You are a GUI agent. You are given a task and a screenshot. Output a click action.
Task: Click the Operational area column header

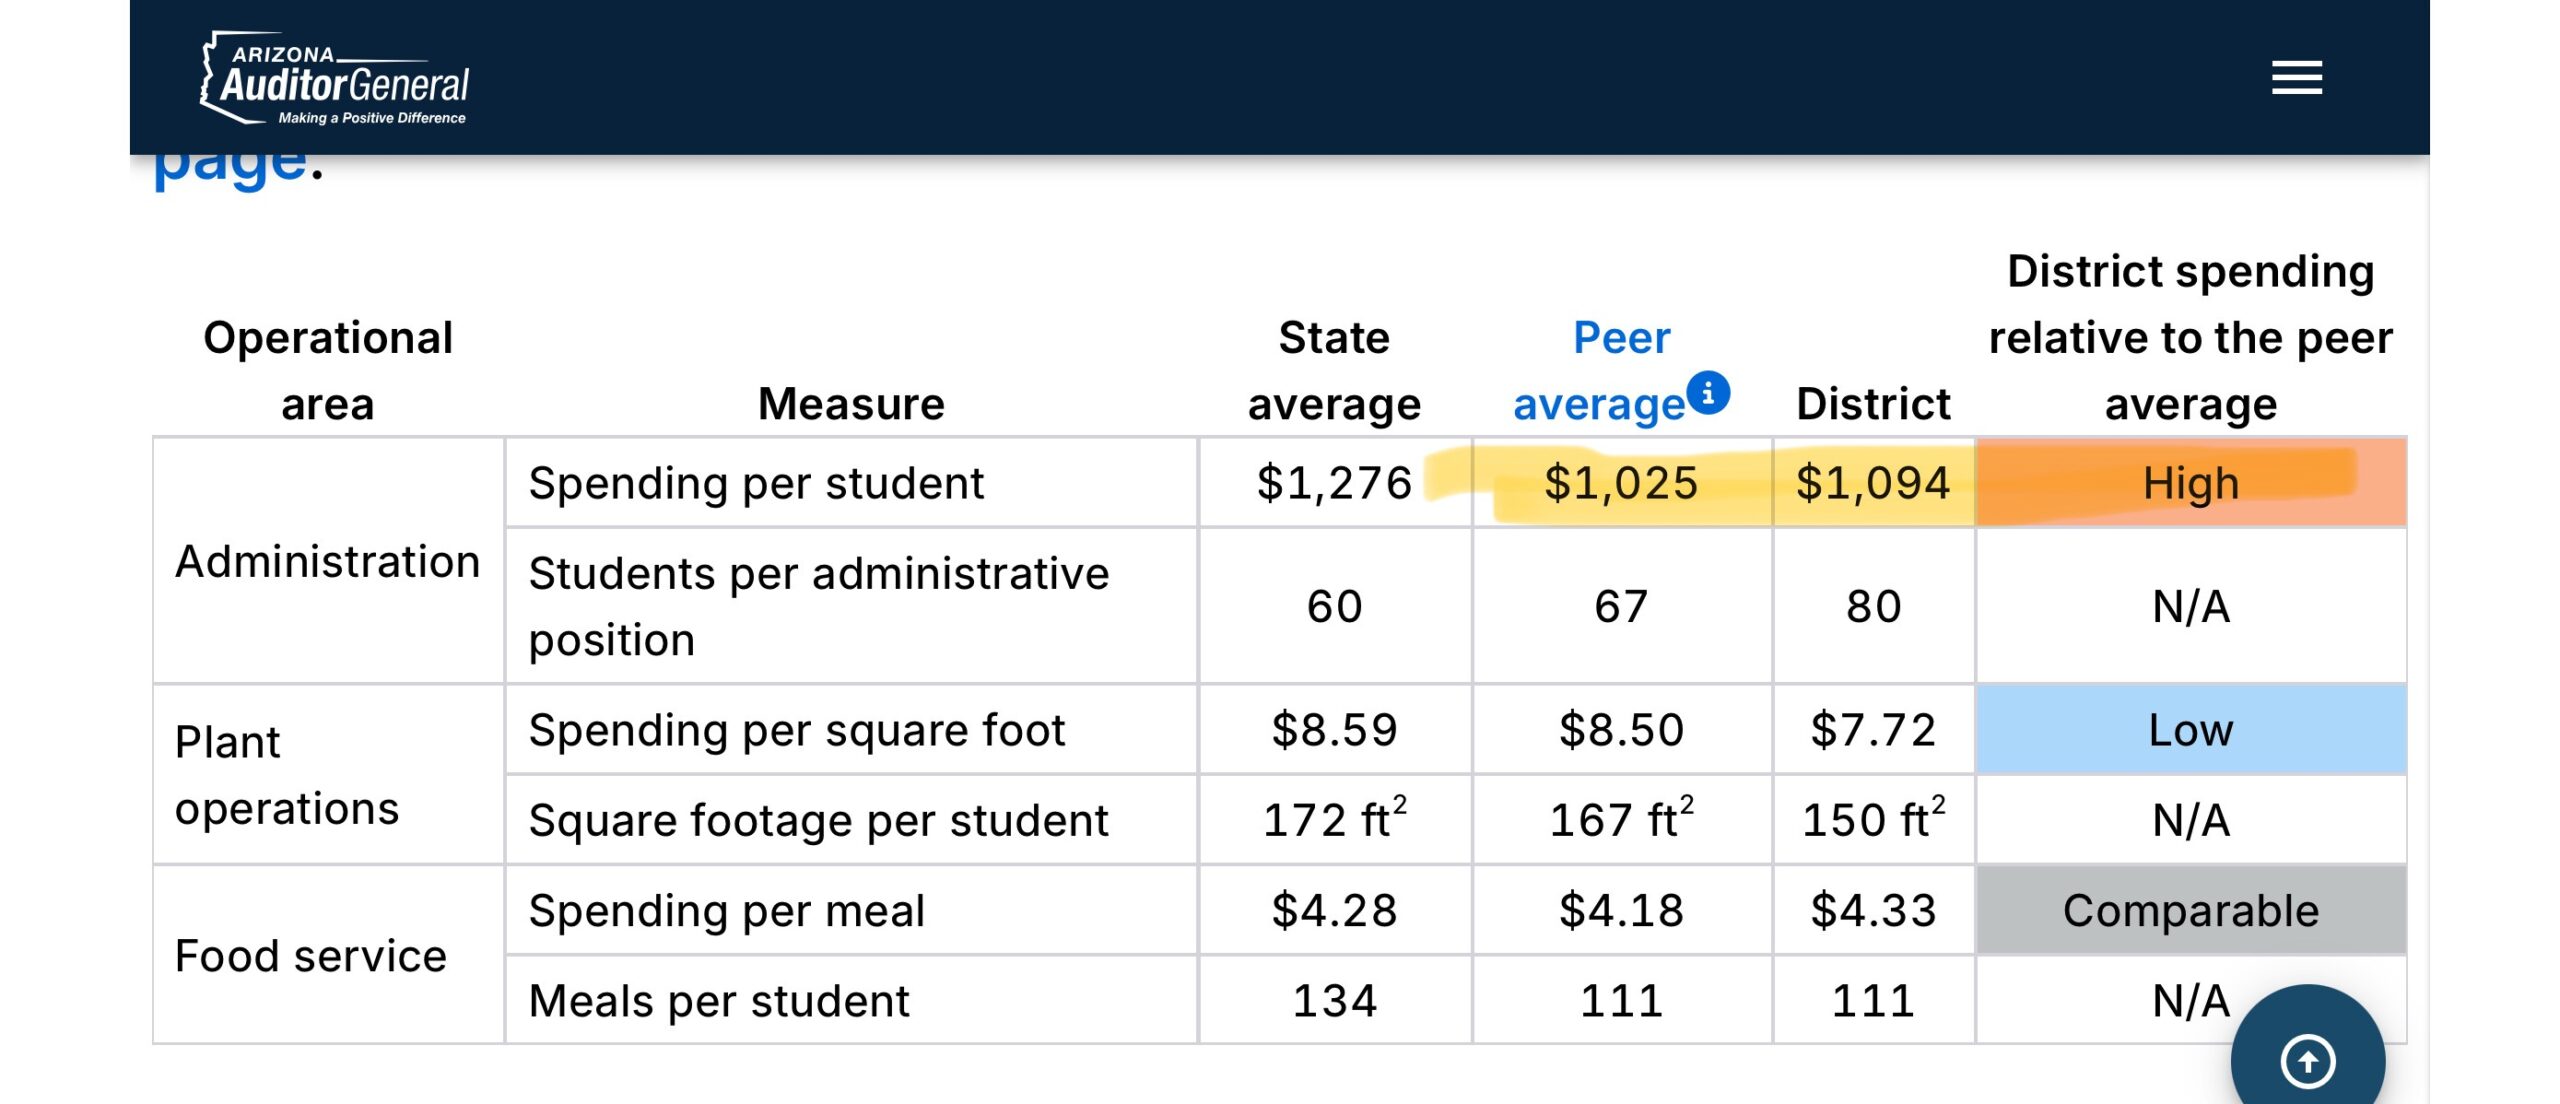pyautogui.click(x=328, y=370)
